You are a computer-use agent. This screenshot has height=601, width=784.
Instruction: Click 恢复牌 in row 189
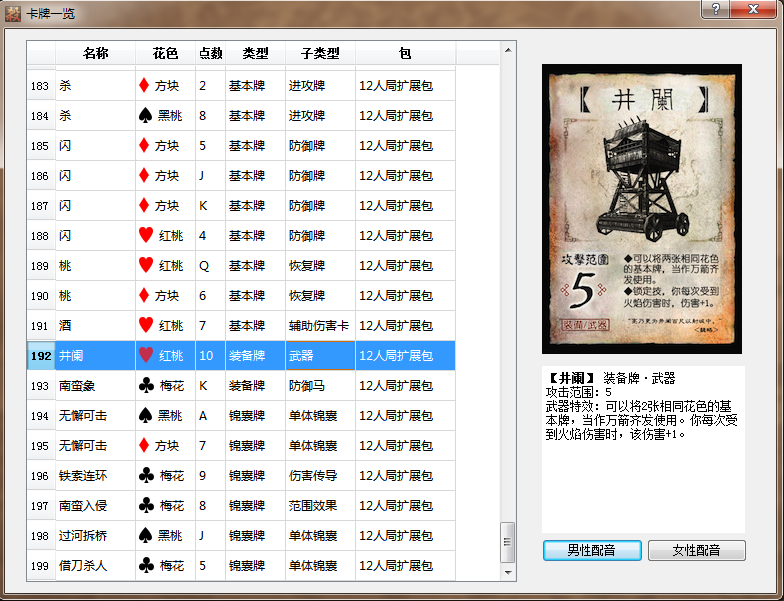[x=307, y=266]
